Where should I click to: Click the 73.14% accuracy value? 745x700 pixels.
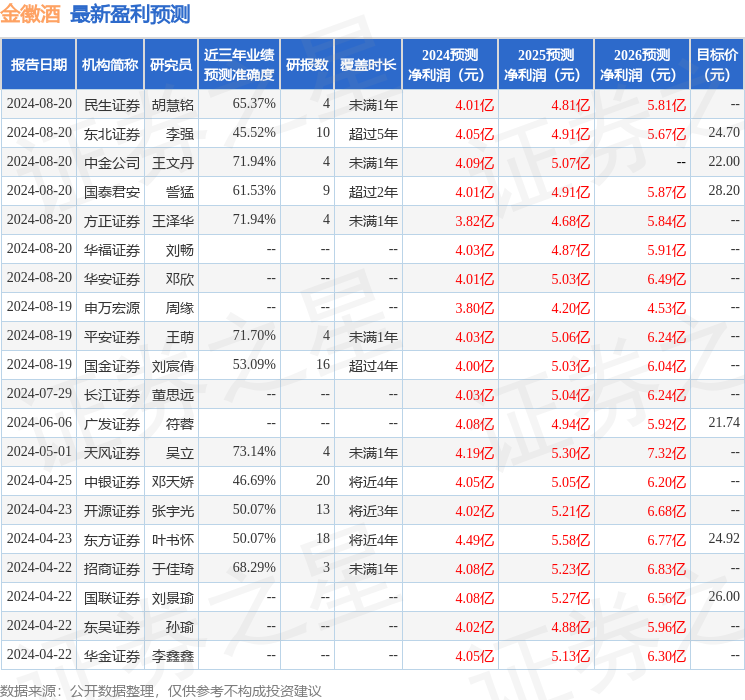pyautogui.click(x=254, y=451)
